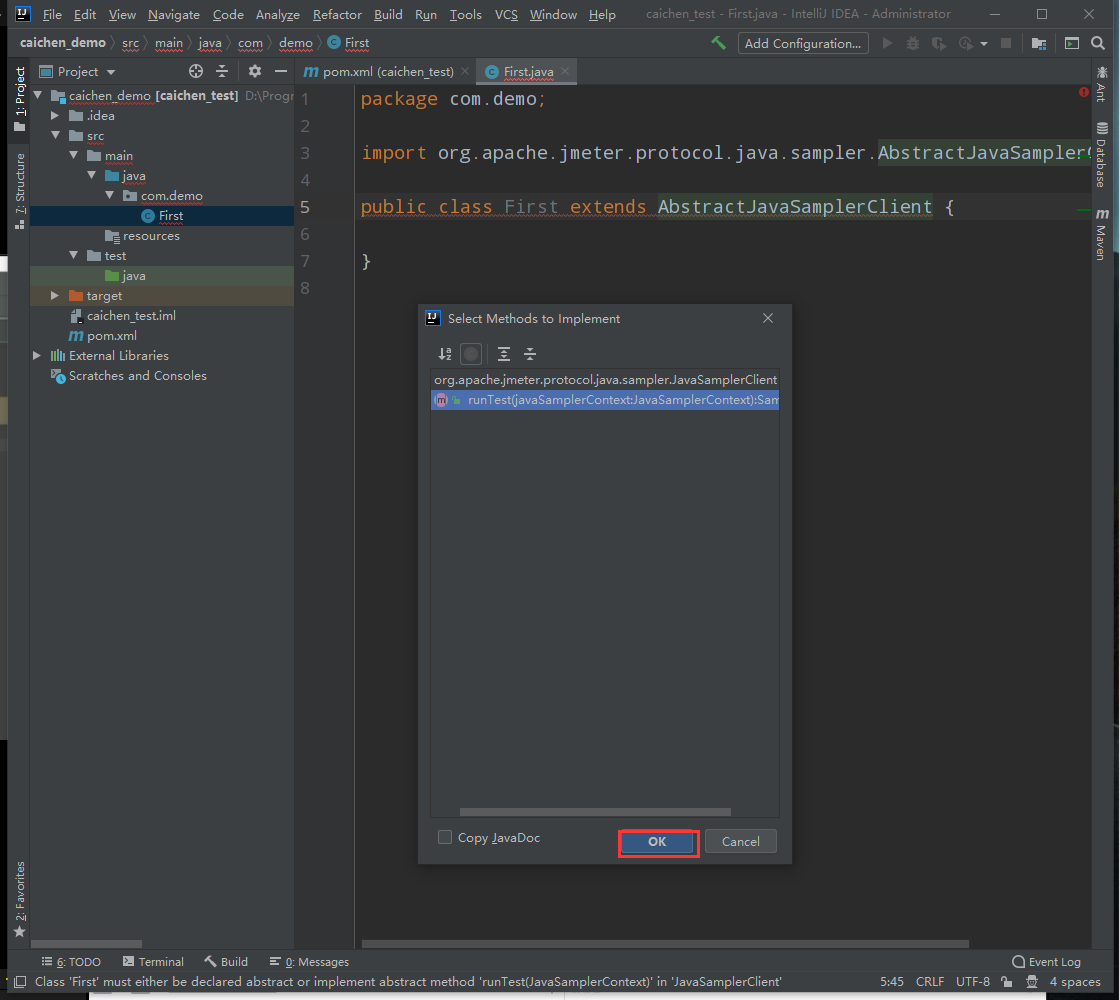Screen dimensions: 1119x1000
Task: Click OK in Select Methods dialog
Action: (657, 842)
